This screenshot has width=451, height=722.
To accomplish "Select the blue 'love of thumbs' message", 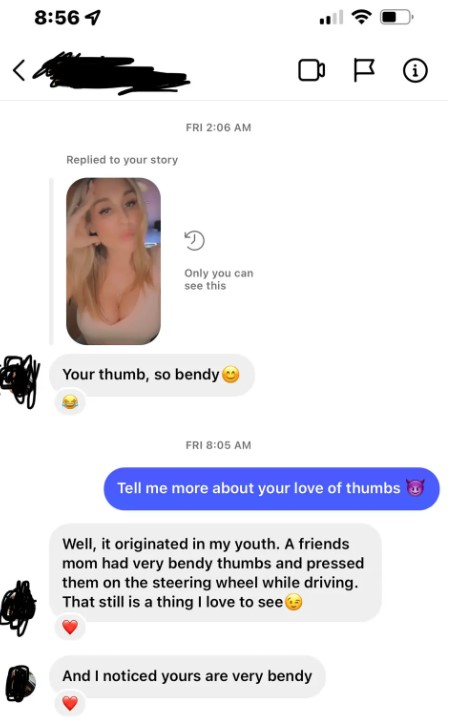I will point(271,489).
